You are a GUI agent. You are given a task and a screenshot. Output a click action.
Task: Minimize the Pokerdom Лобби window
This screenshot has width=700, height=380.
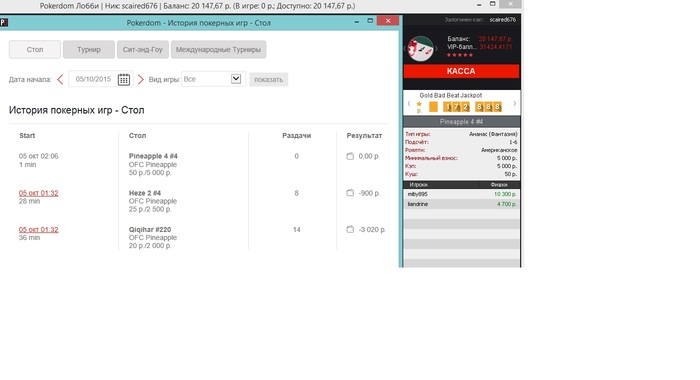(479, 4)
